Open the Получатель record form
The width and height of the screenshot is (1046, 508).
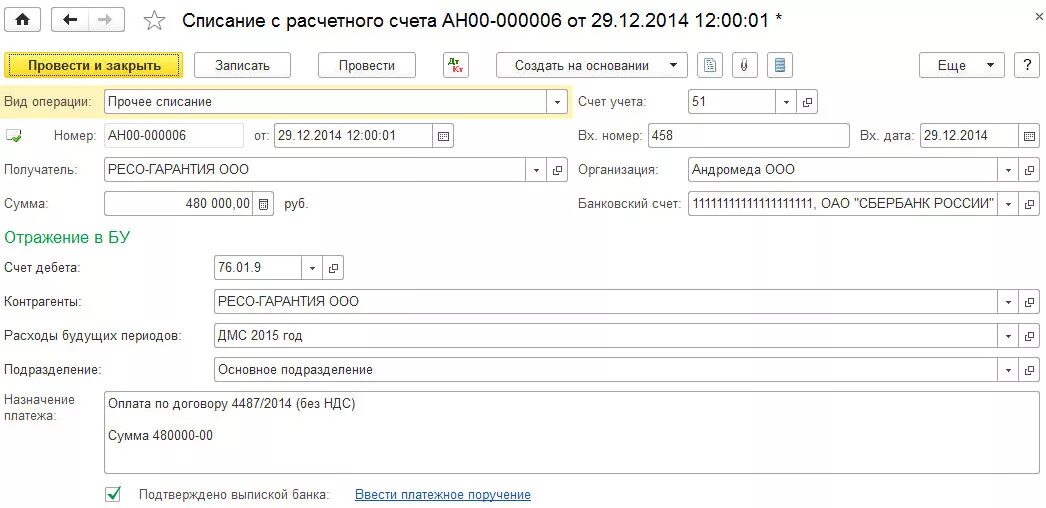(557, 170)
